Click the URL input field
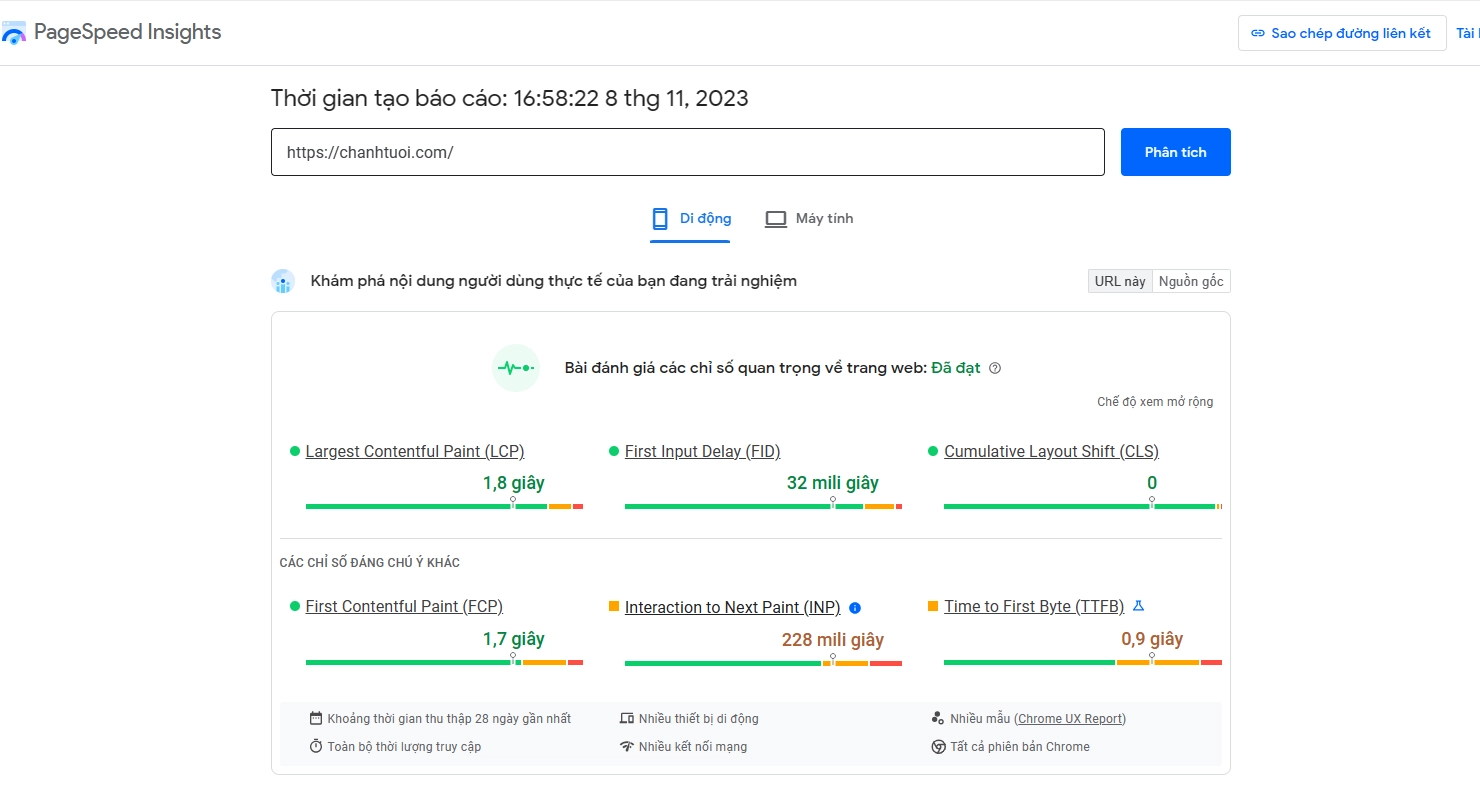Screen dimensions: 1480x790 [687, 153]
